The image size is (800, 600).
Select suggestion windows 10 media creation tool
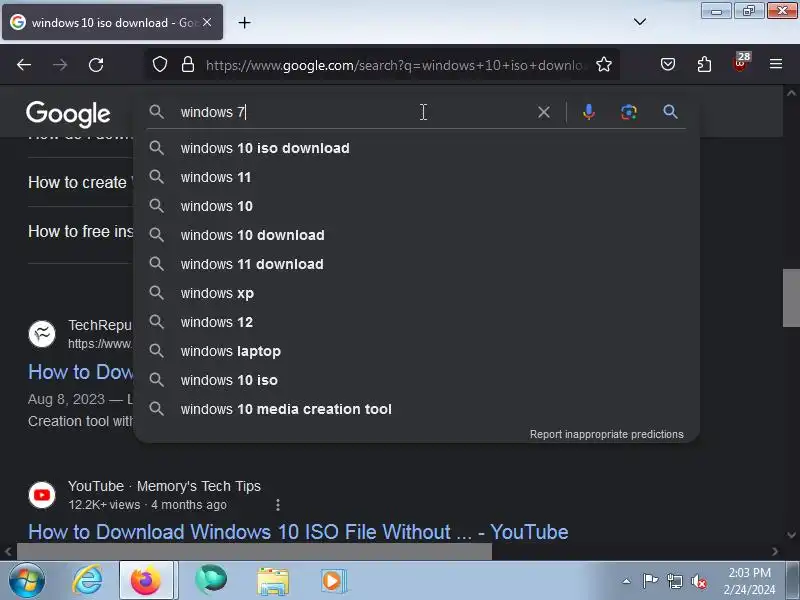(x=416, y=409)
